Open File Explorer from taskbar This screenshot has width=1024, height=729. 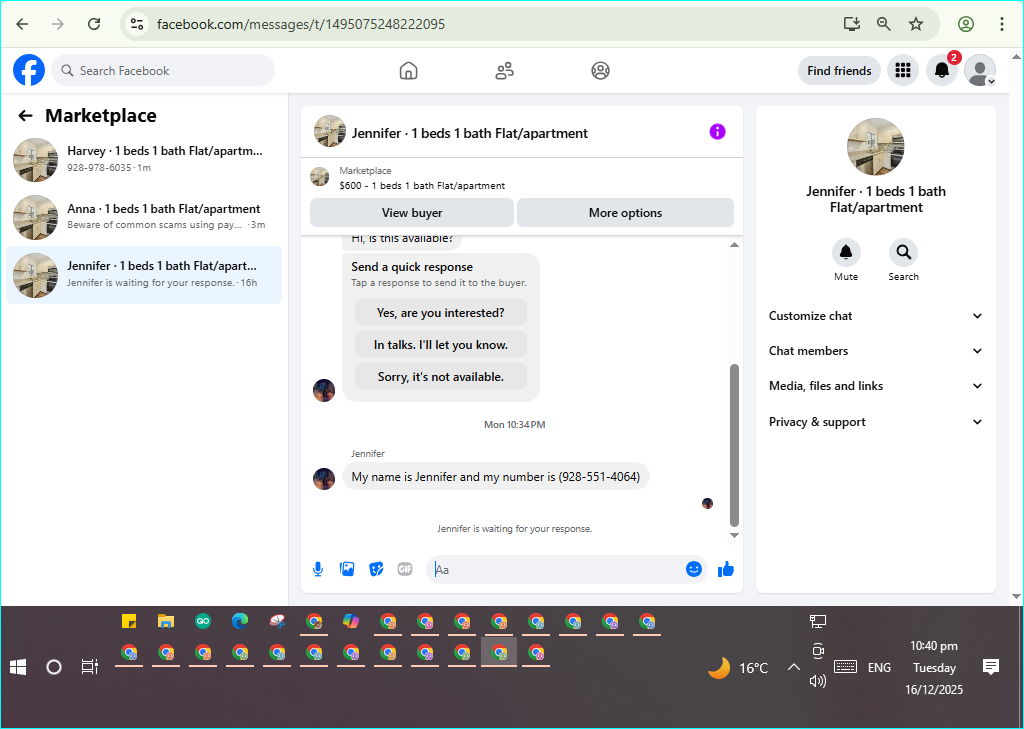pos(166,621)
